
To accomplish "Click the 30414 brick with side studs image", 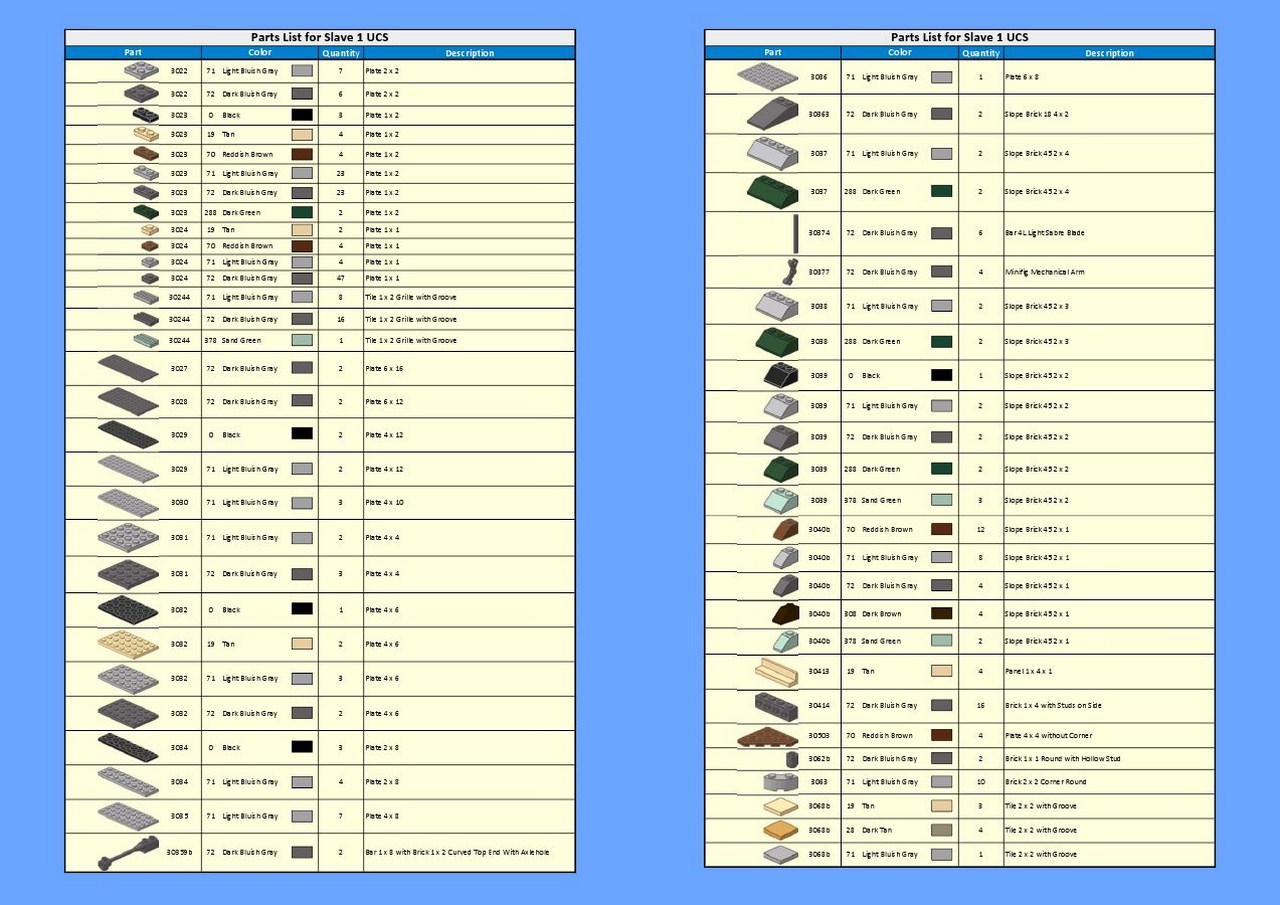I will [776, 705].
